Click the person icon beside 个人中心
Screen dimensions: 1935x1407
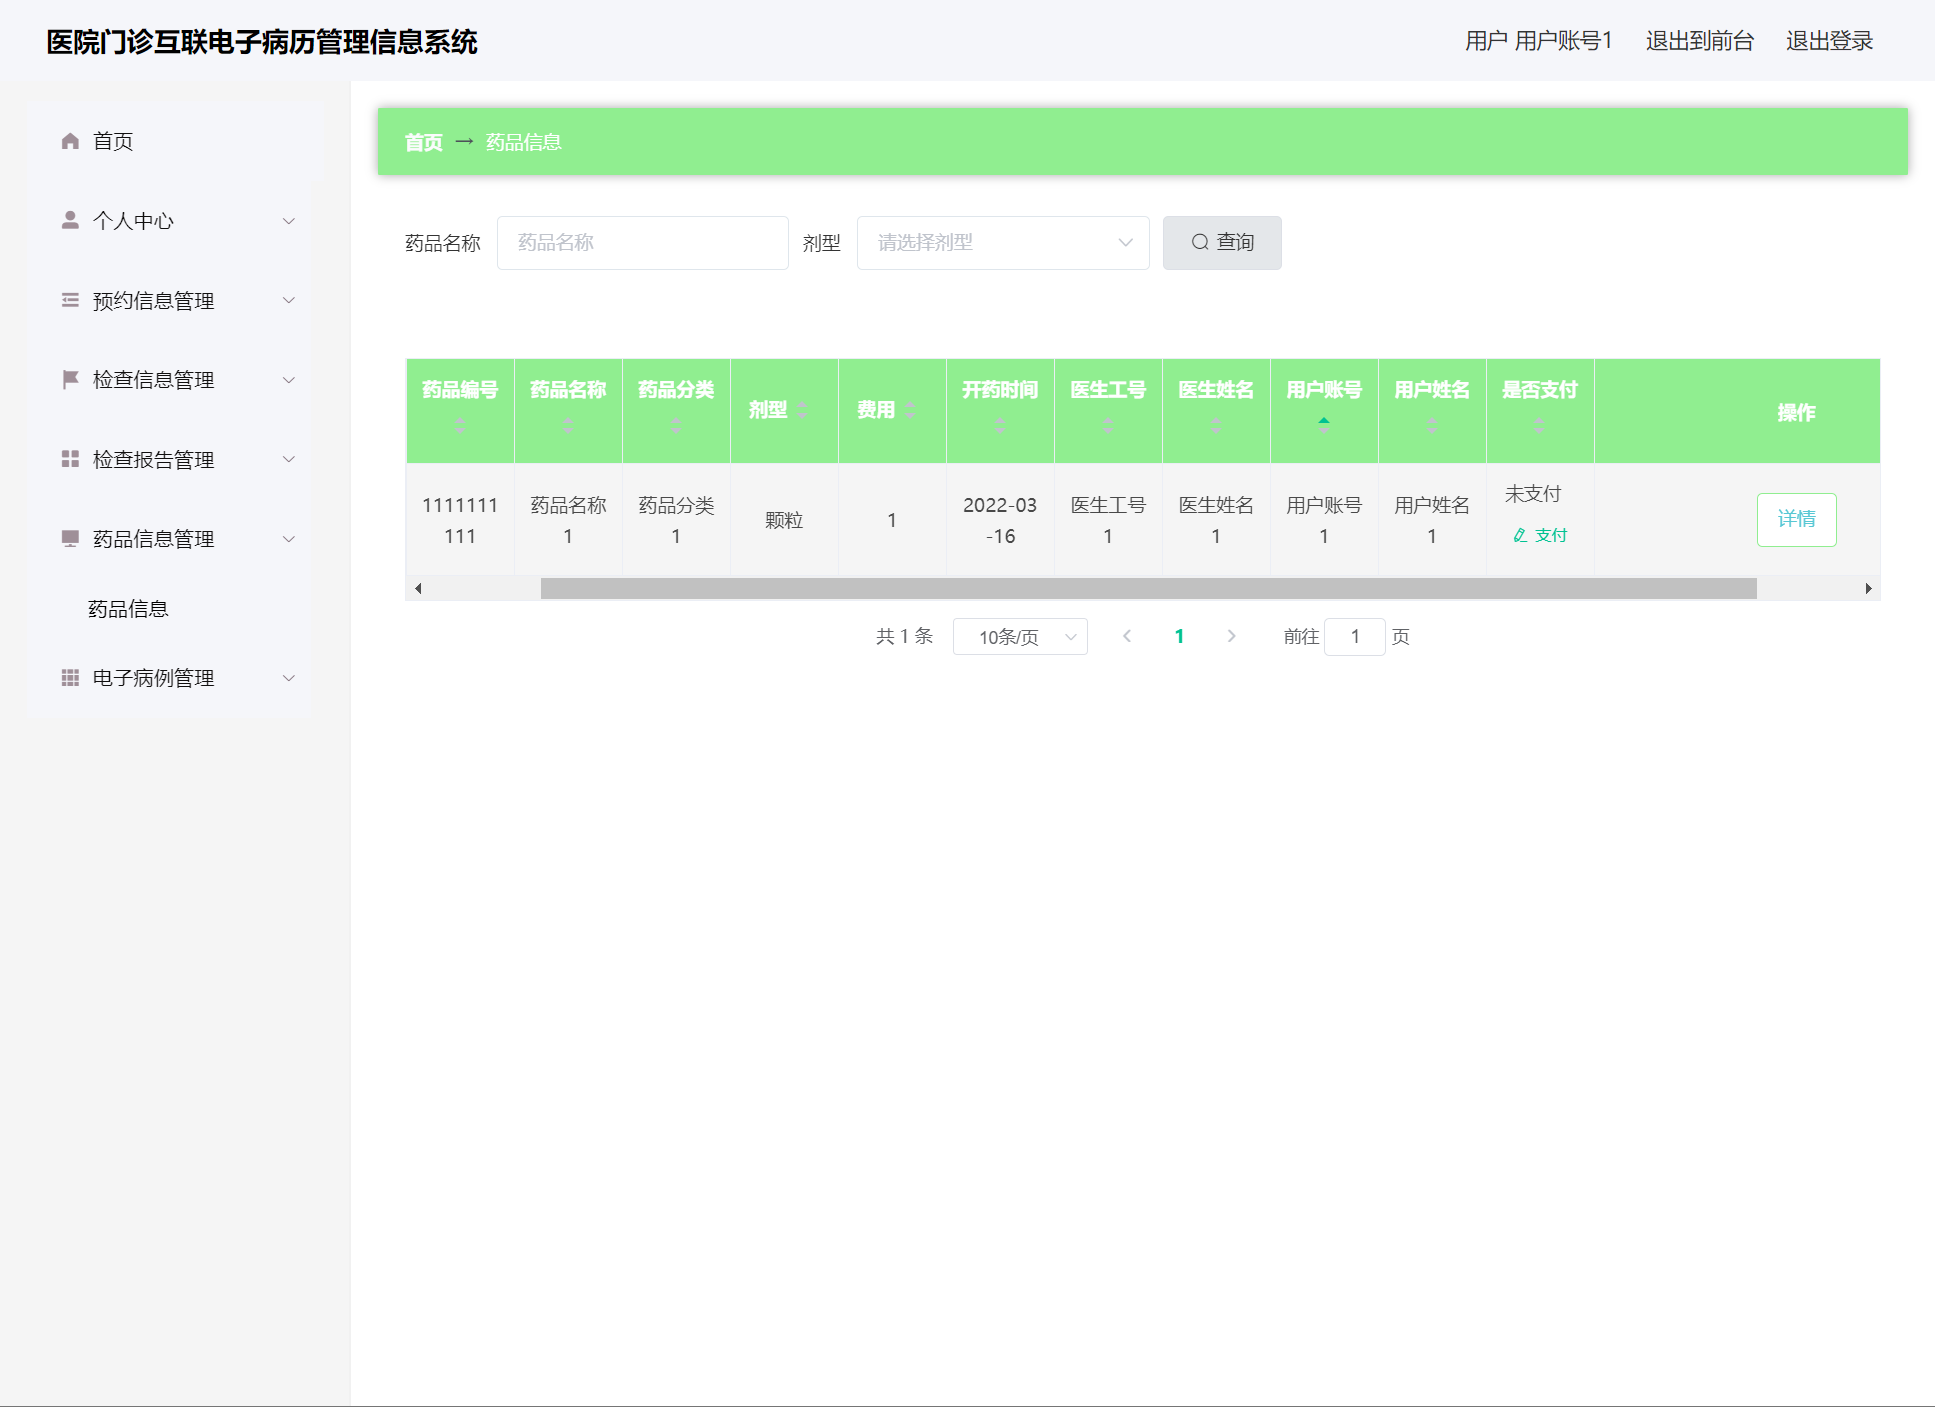pyautogui.click(x=70, y=220)
